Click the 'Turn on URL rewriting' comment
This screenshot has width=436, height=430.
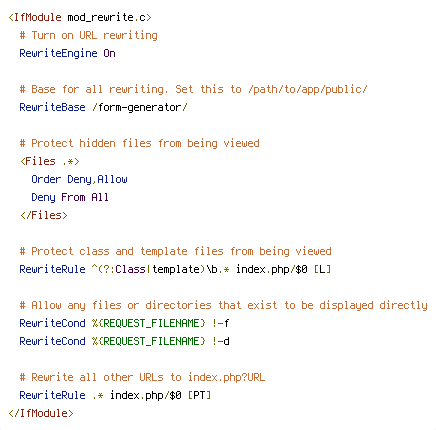click(88, 35)
